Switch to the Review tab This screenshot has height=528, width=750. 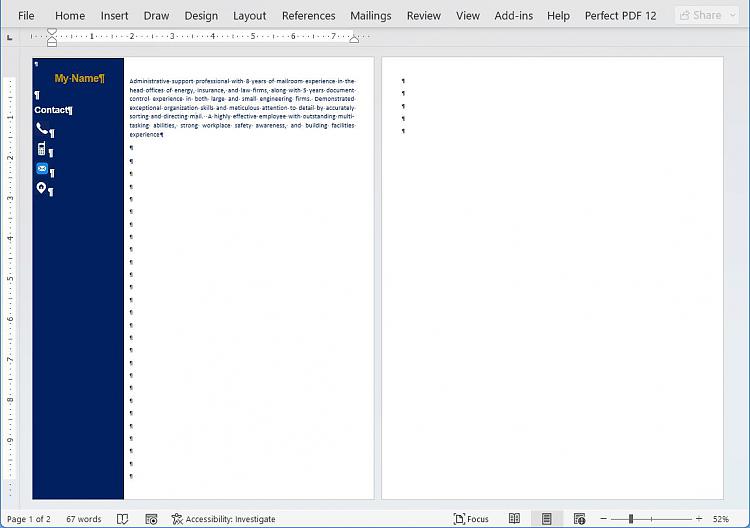(424, 16)
